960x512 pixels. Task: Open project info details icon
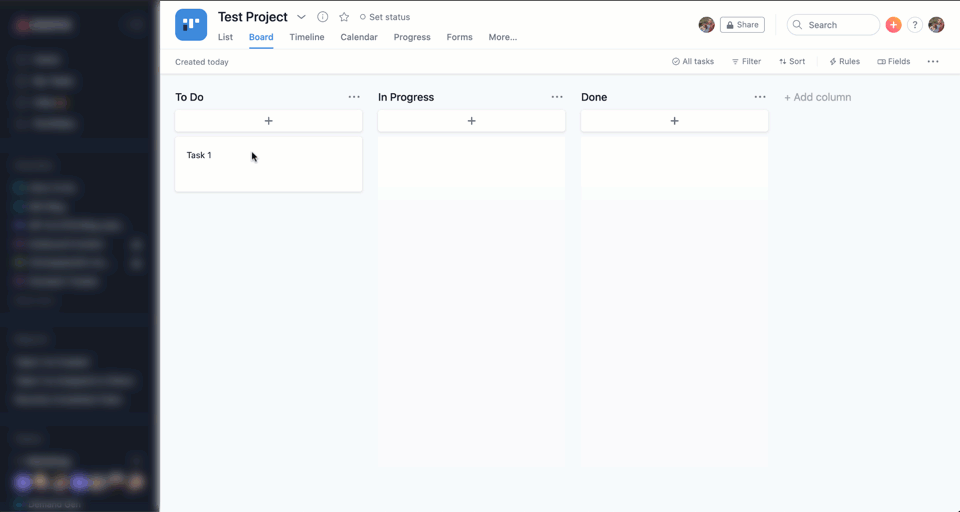[x=322, y=17]
